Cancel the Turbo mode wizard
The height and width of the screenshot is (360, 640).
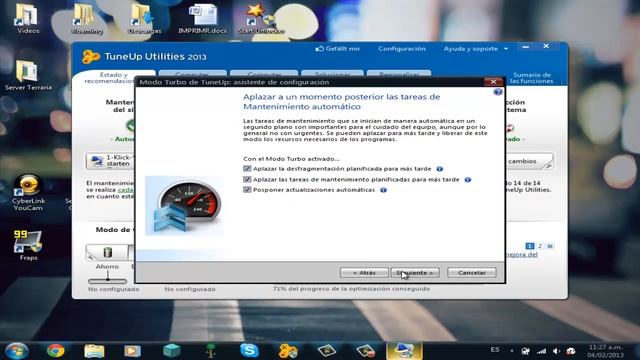(471, 273)
